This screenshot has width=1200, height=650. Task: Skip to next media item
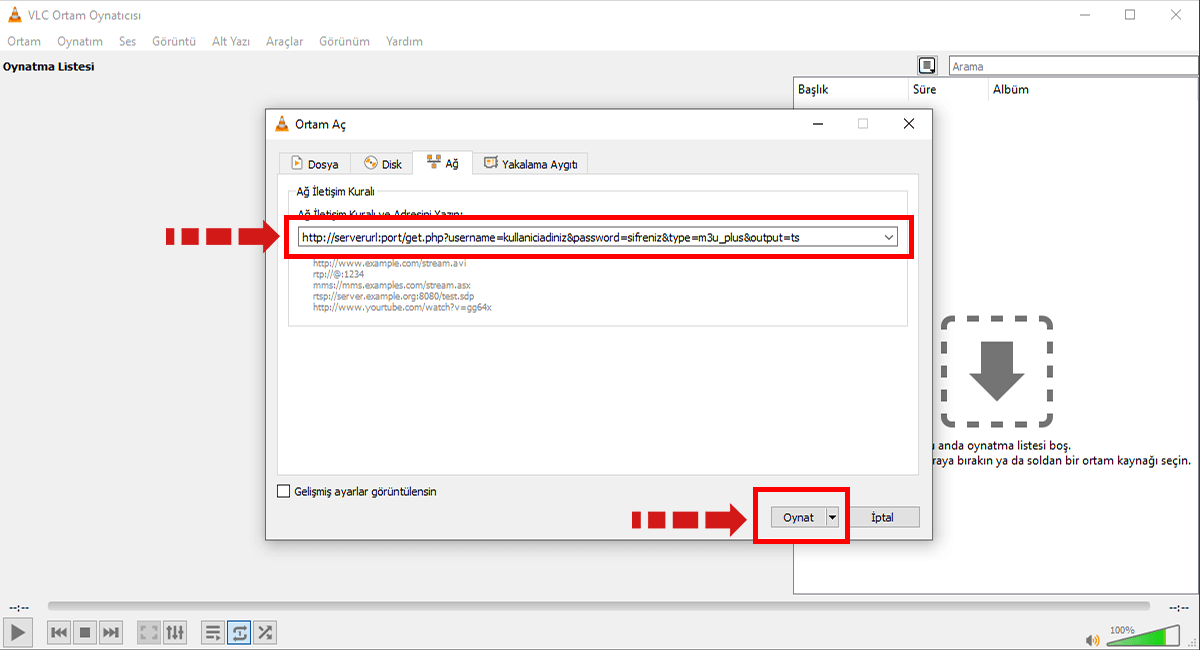tap(111, 632)
